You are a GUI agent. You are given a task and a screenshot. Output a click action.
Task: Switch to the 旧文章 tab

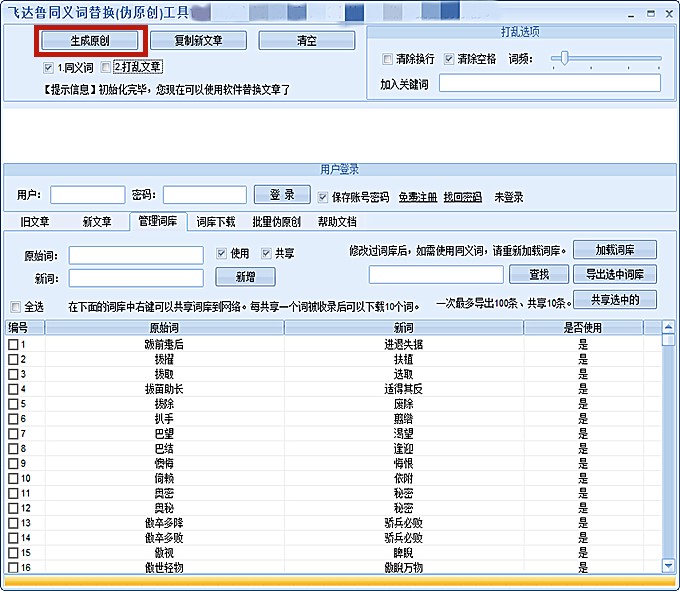(x=35, y=222)
